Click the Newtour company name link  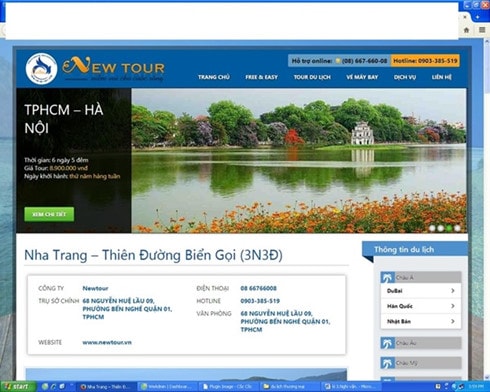point(95,288)
